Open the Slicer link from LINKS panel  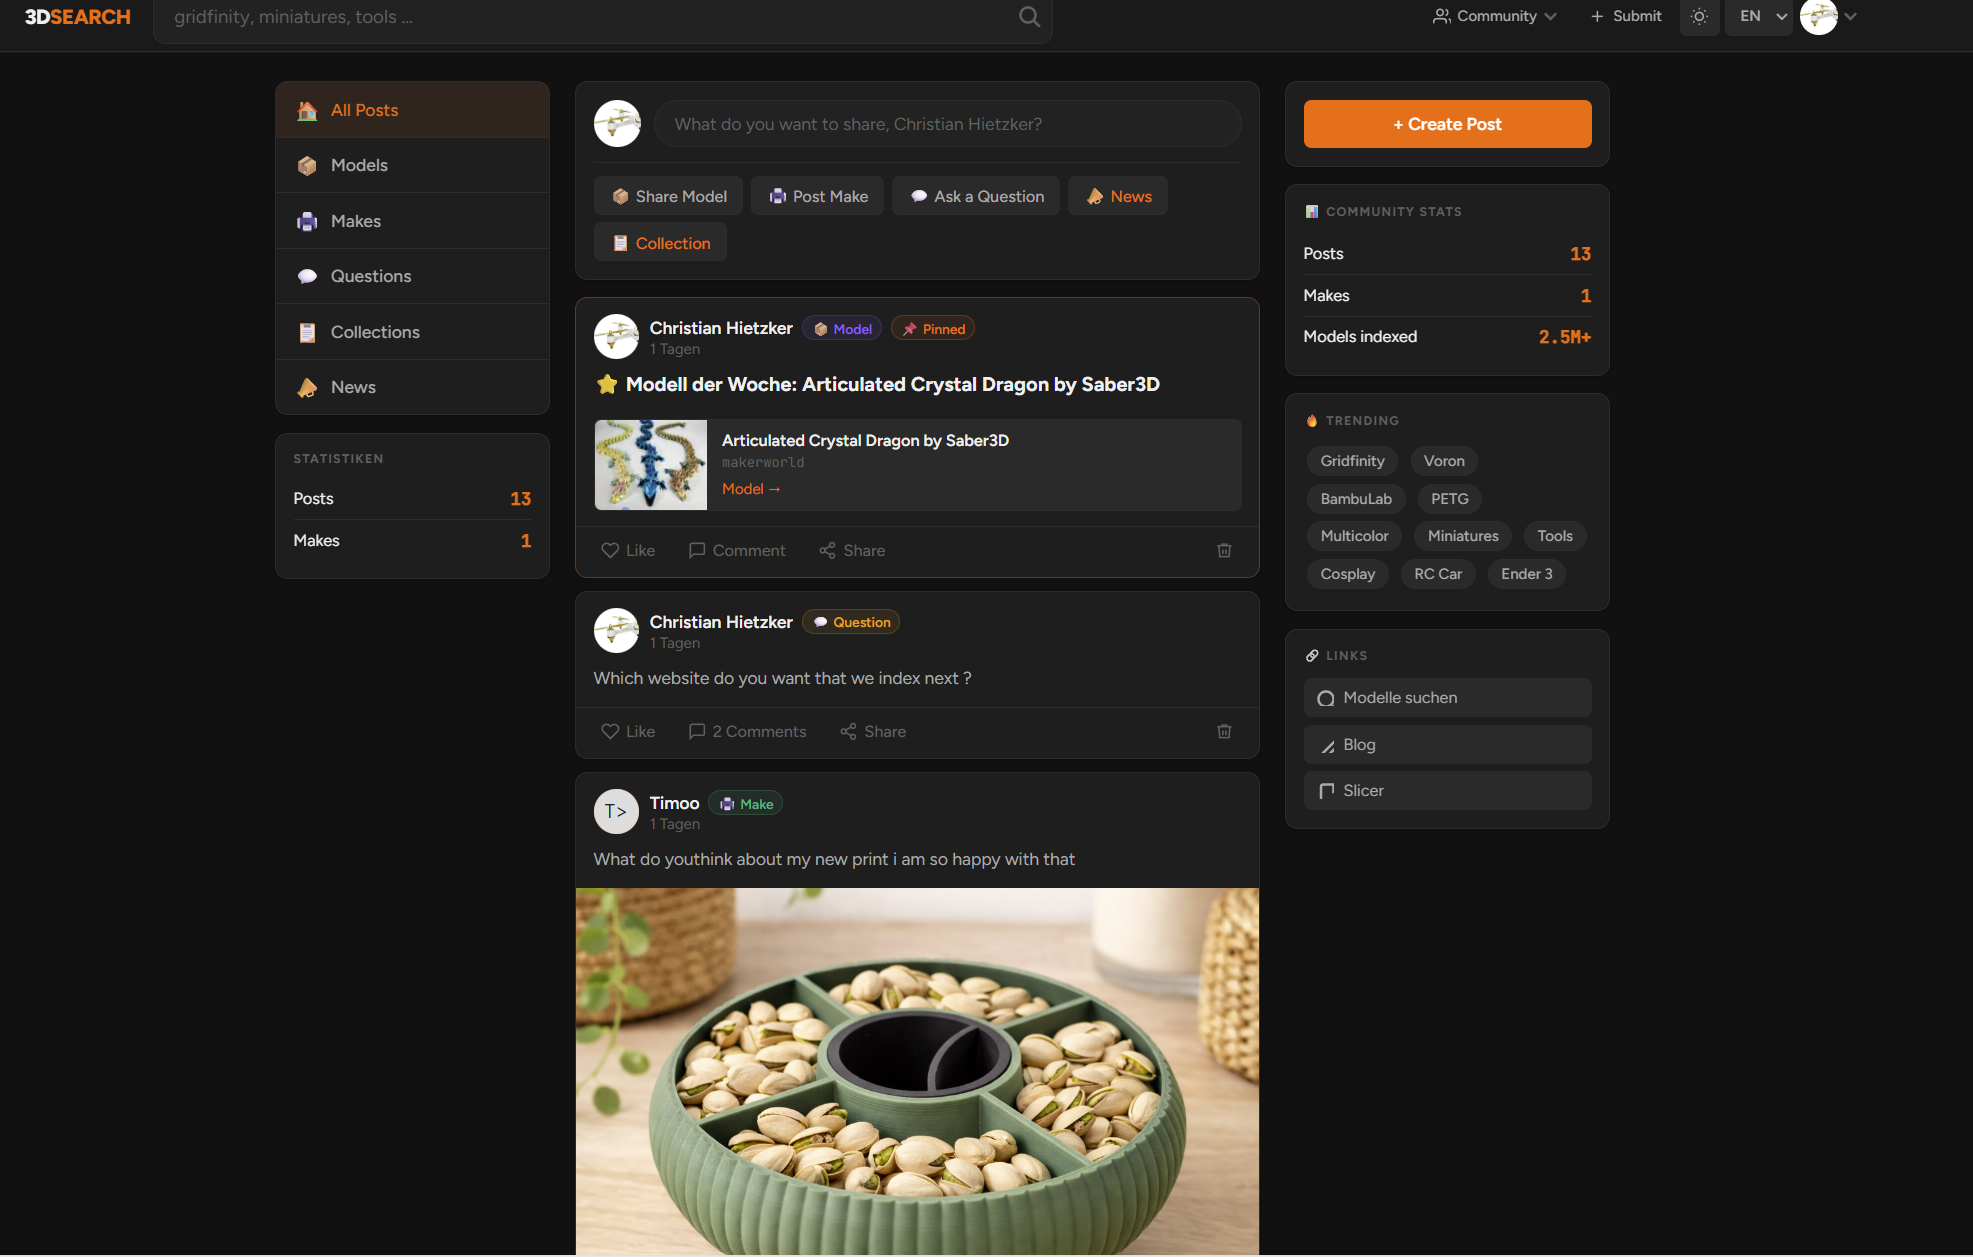[x=1446, y=790]
